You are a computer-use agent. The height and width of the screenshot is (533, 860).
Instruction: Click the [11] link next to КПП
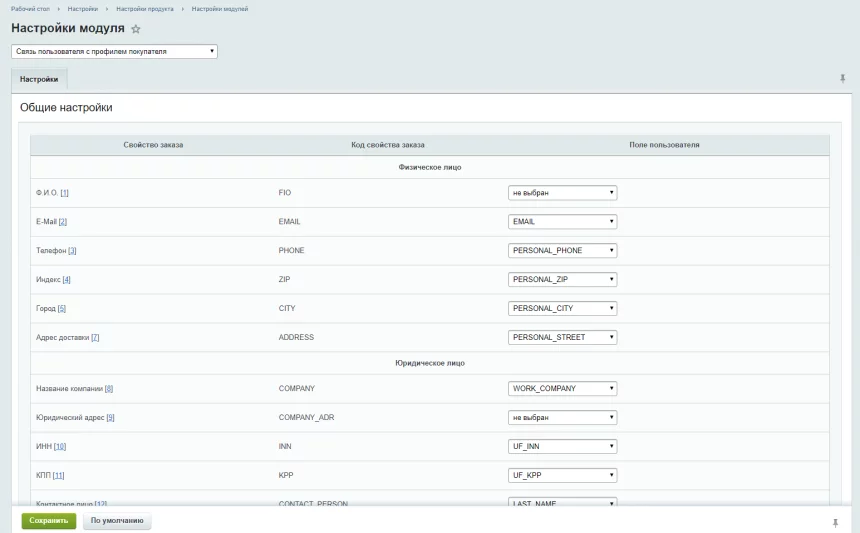pos(58,475)
